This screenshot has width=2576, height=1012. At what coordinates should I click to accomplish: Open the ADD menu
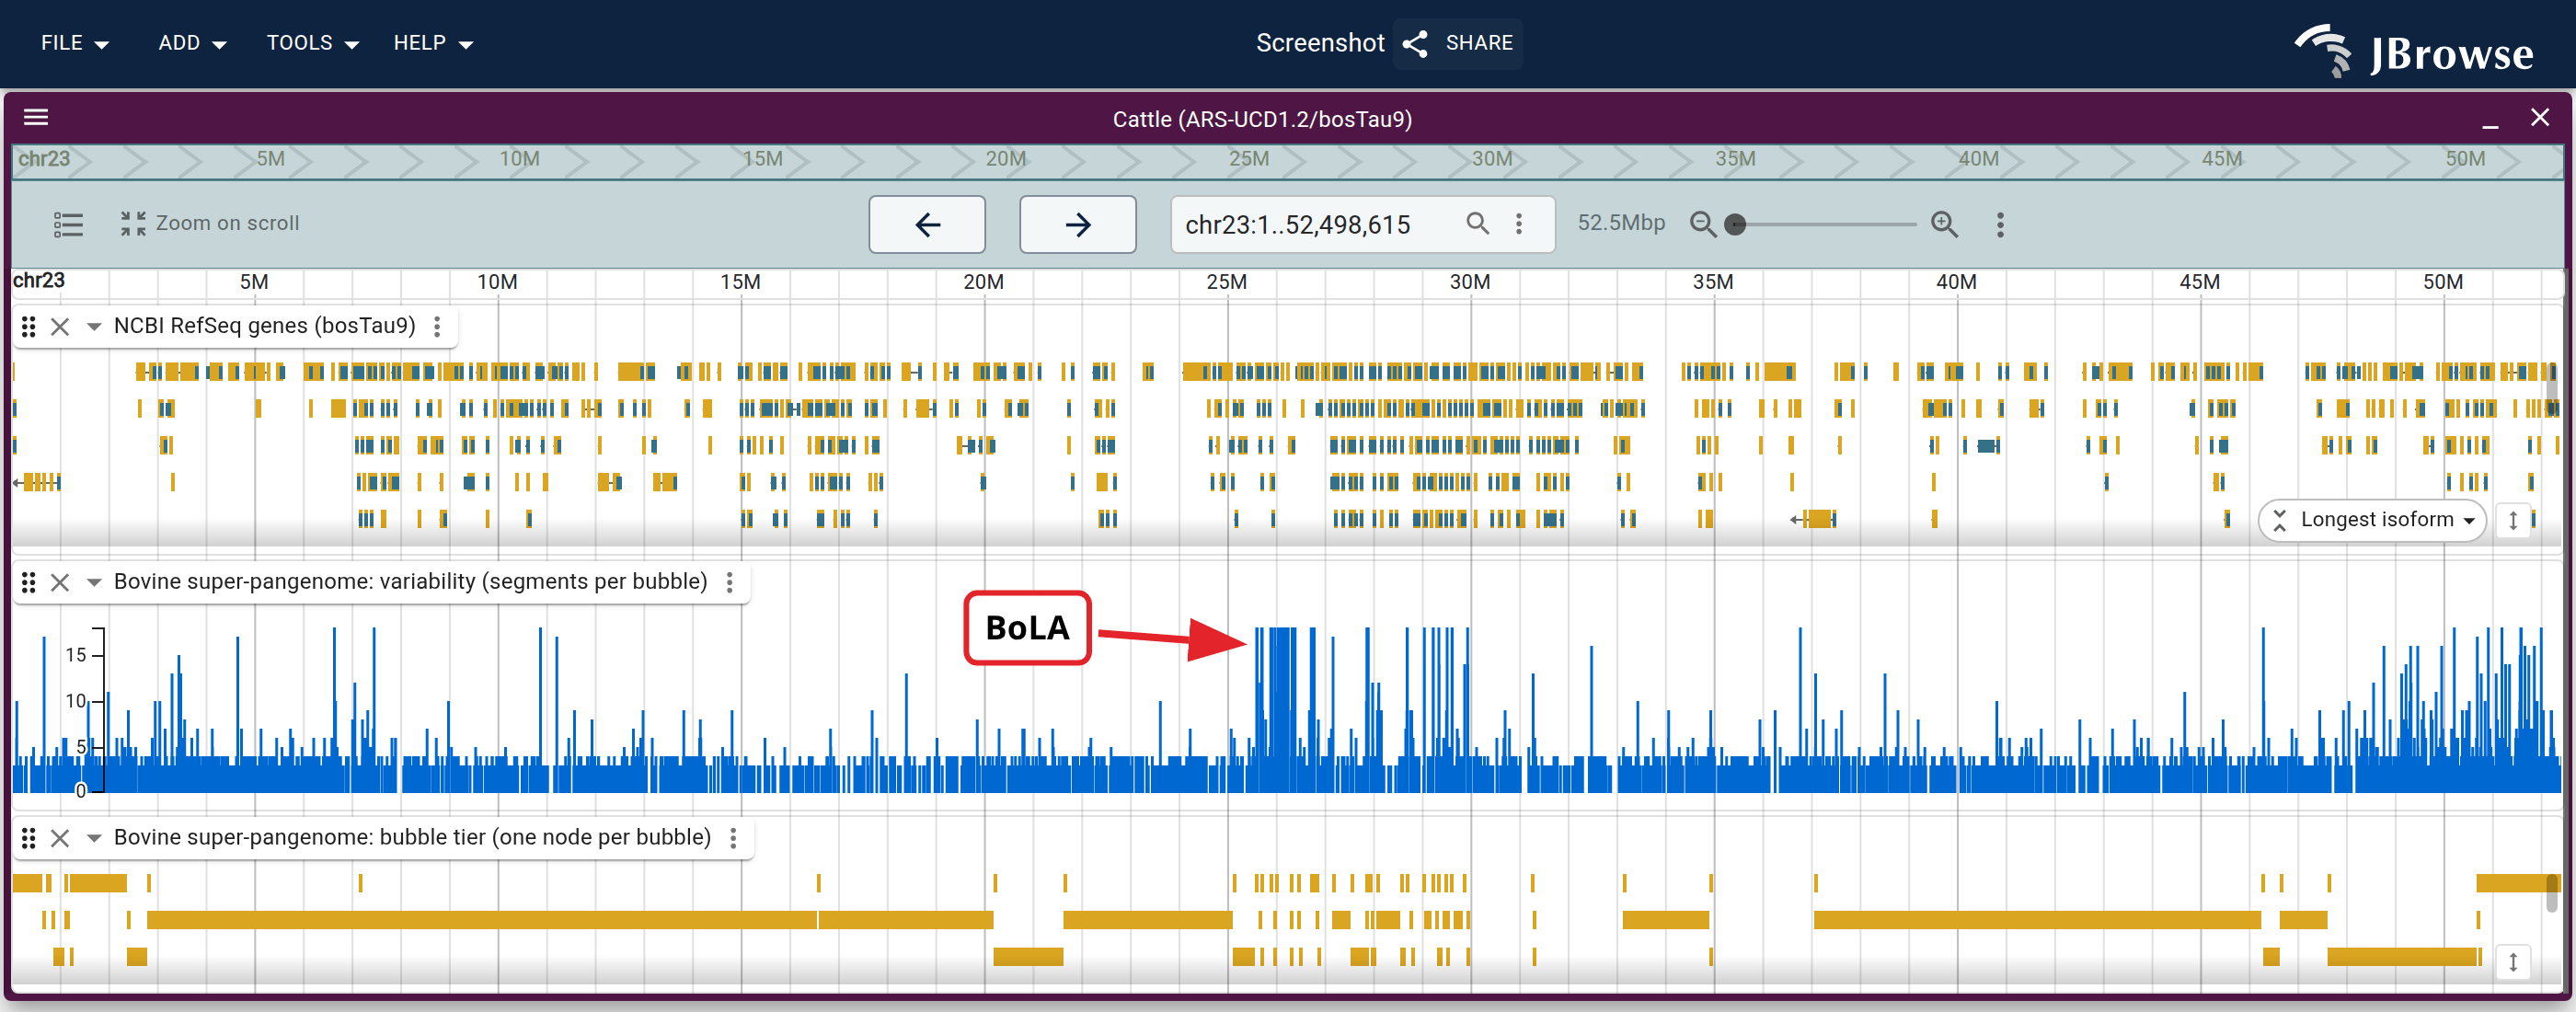(192, 43)
